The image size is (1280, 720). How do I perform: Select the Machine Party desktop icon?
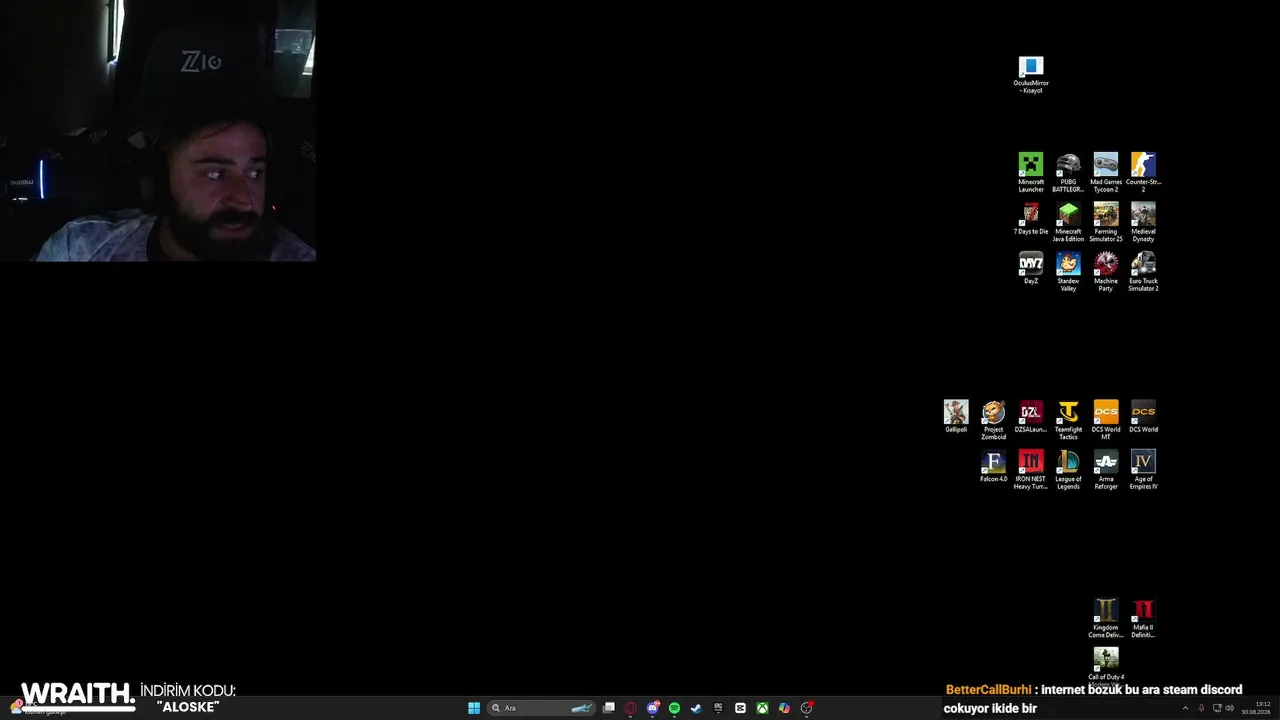(x=1106, y=271)
